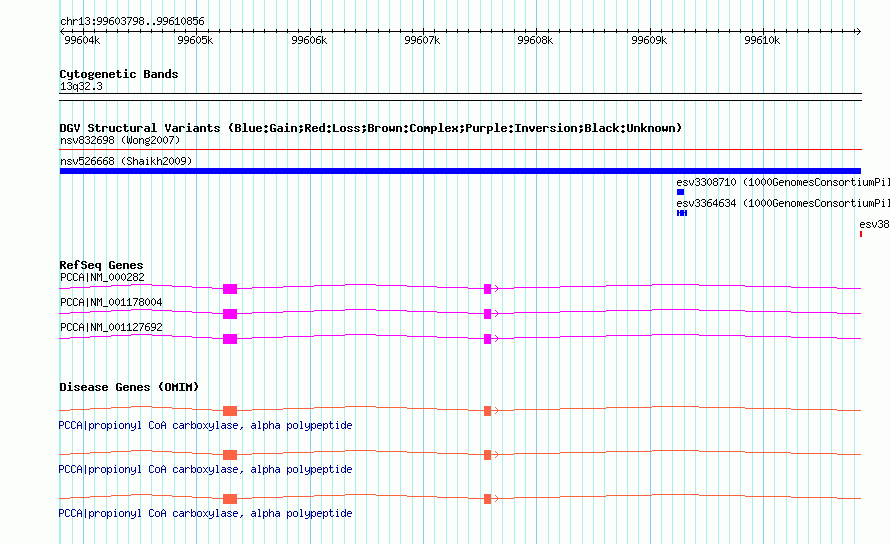Click the large magenta exon of NM_001127692
Image resolution: width=890 pixels, height=544 pixels.
230,339
